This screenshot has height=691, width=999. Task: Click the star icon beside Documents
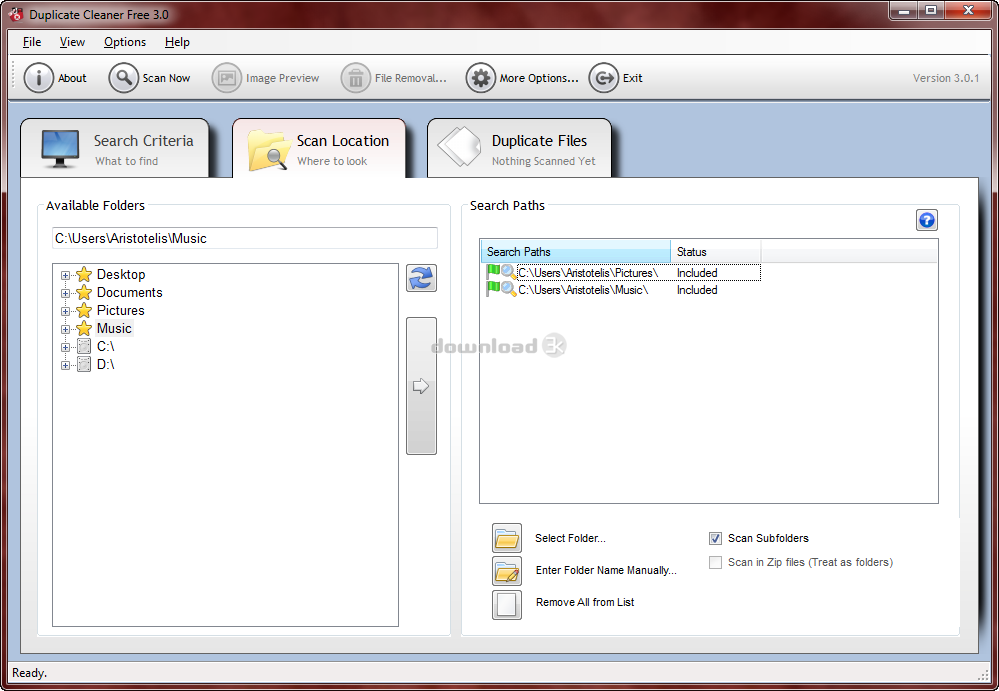point(84,292)
